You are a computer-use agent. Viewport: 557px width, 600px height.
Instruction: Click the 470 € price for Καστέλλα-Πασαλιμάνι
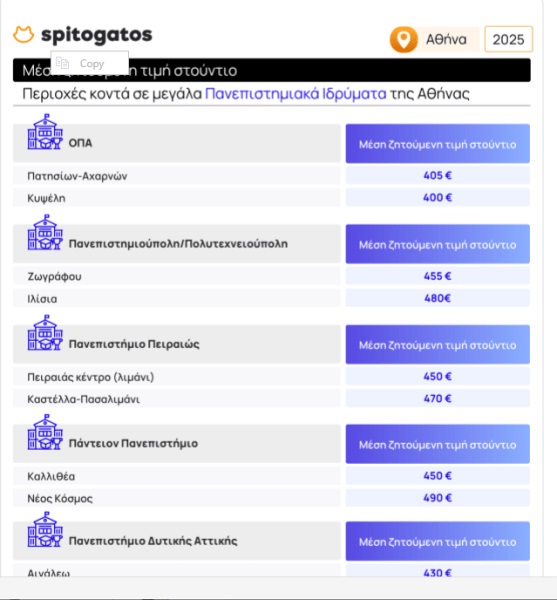pos(438,399)
